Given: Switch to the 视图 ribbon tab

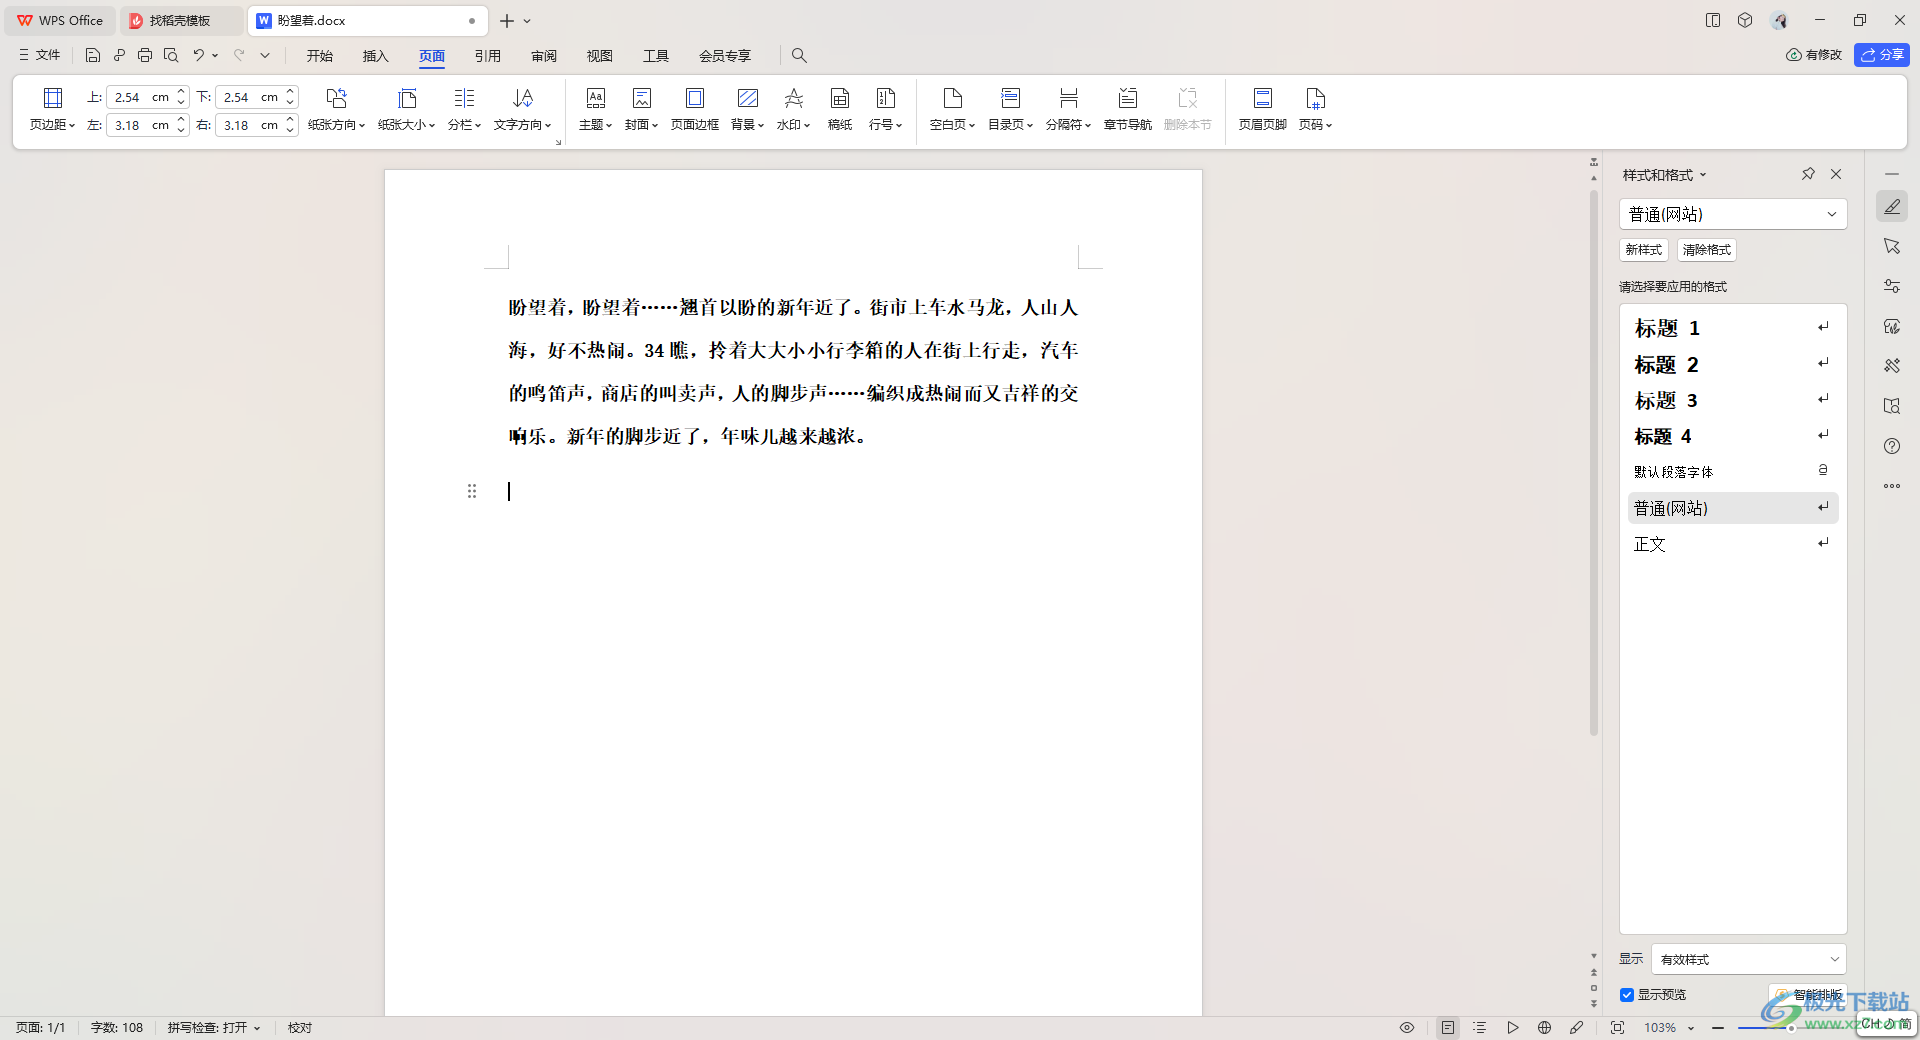Looking at the screenshot, I should [600, 55].
